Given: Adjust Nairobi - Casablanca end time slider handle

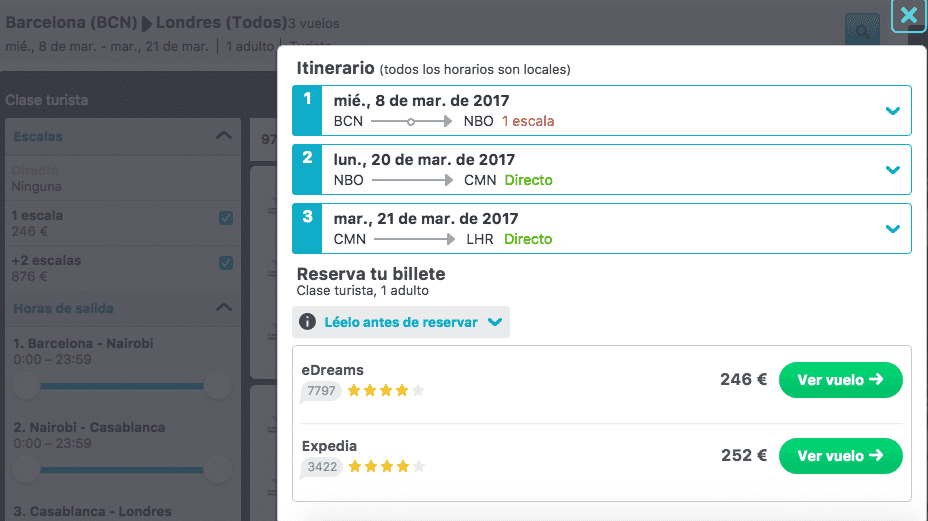Looking at the screenshot, I should point(217,469).
